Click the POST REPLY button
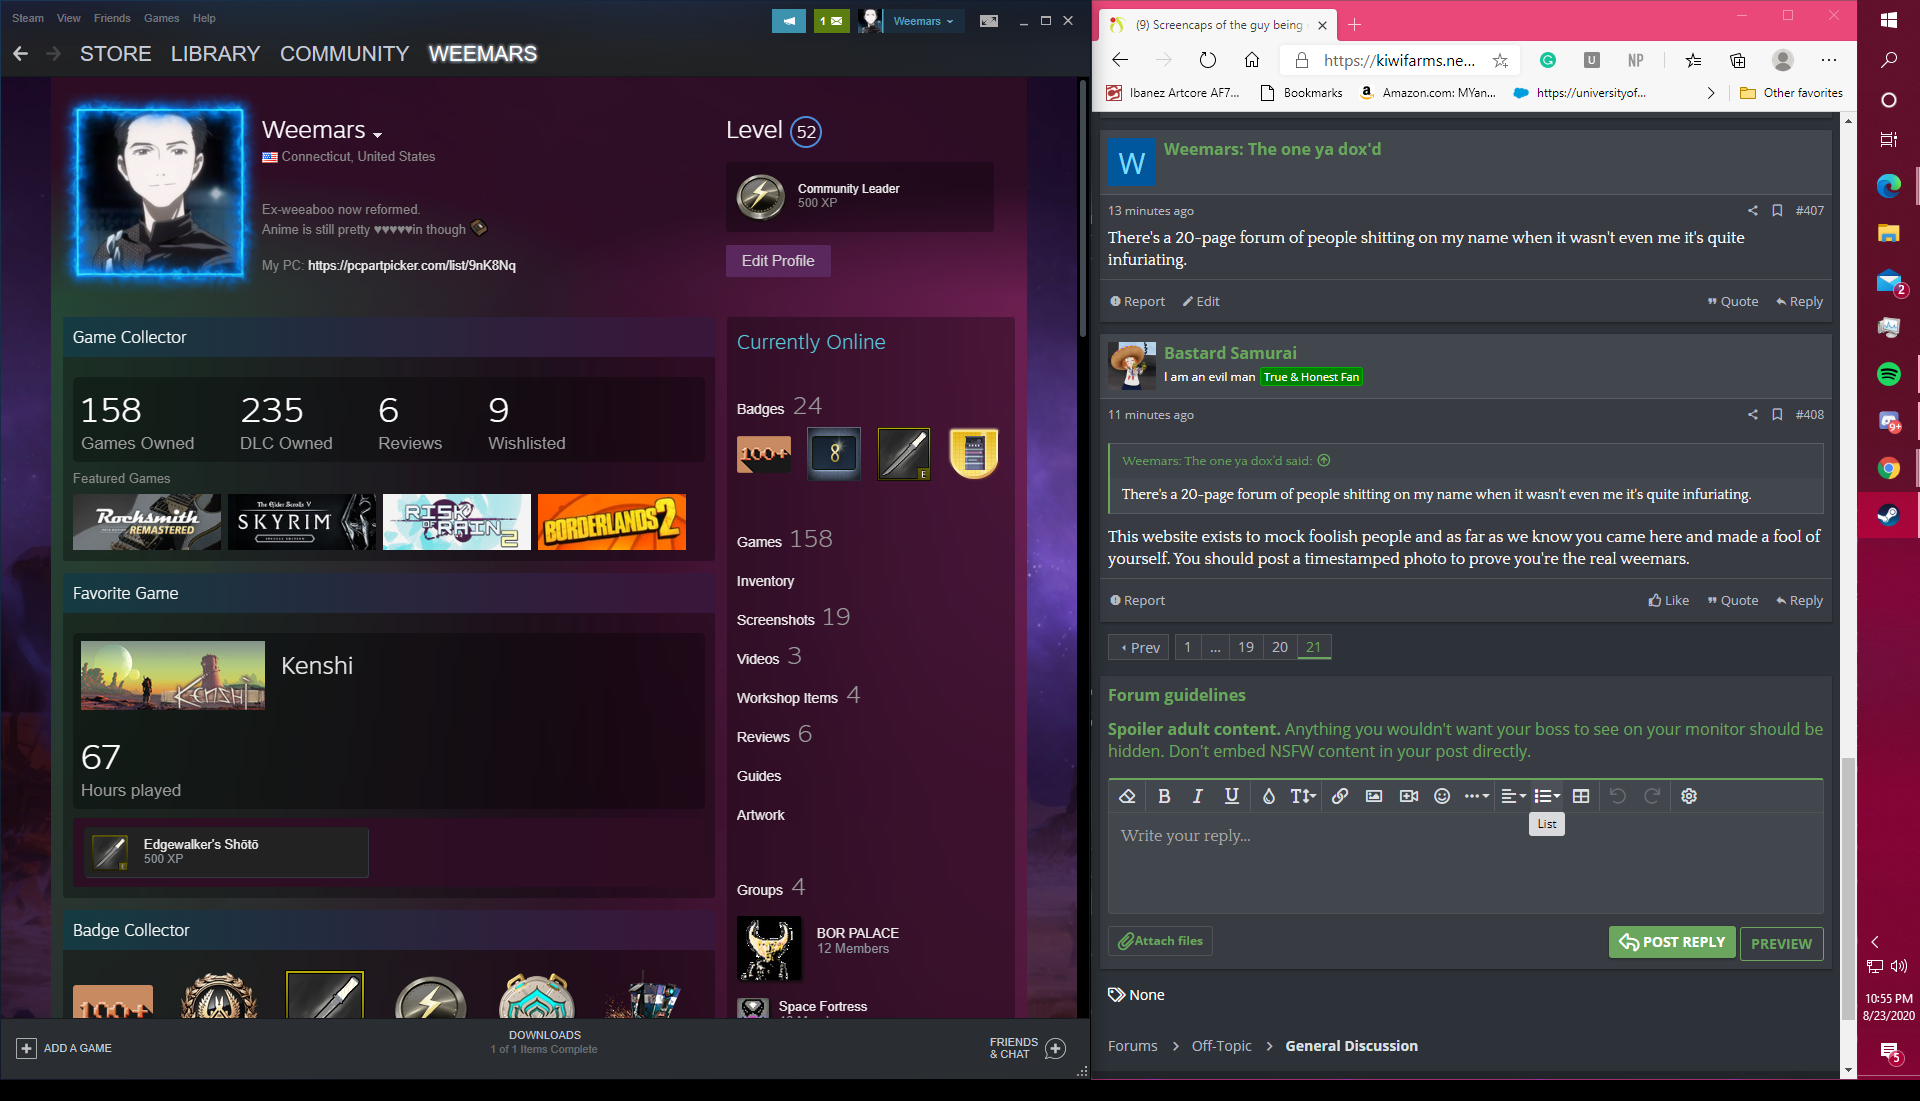Screen dimensions: 1920x1101 (1672, 942)
